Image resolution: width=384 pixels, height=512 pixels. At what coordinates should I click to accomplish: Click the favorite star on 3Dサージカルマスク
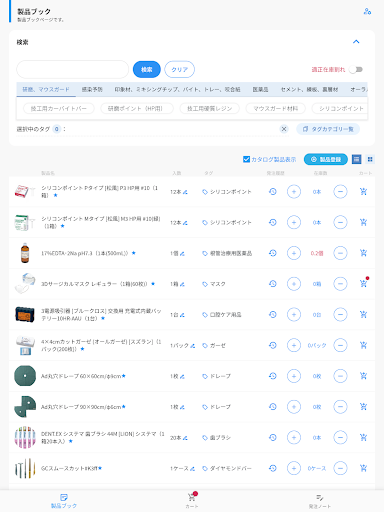pyautogui.click(x=153, y=284)
